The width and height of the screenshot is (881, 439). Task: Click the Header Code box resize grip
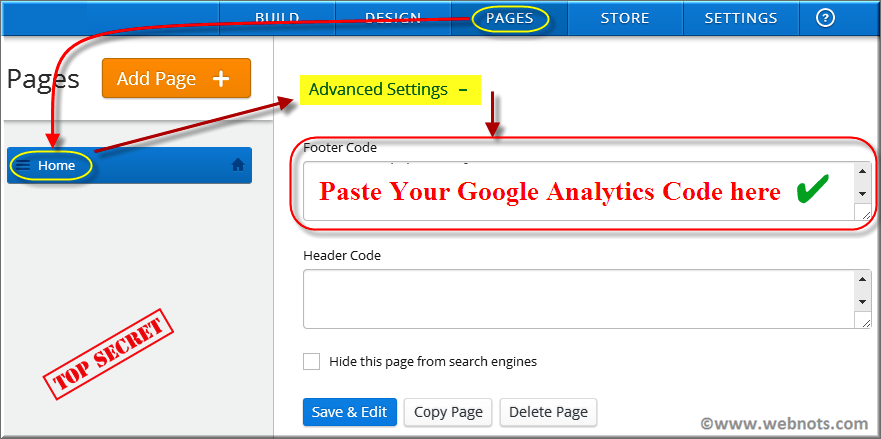pyautogui.click(x=863, y=320)
